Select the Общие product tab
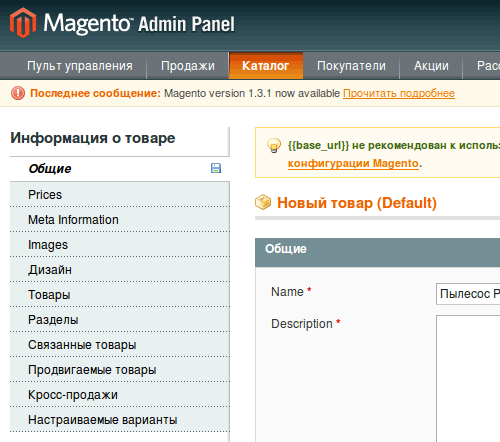This screenshot has height=442, width=500. tap(120, 169)
